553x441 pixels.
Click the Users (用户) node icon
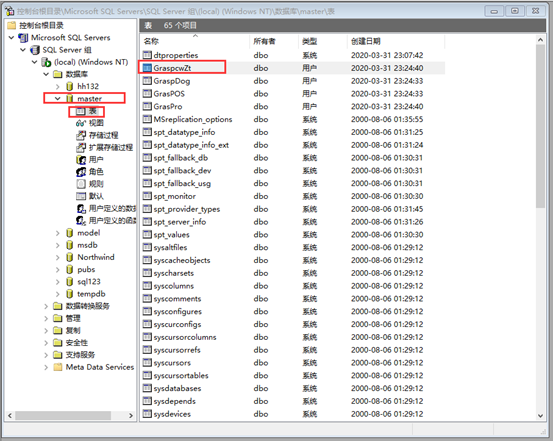click(81, 159)
